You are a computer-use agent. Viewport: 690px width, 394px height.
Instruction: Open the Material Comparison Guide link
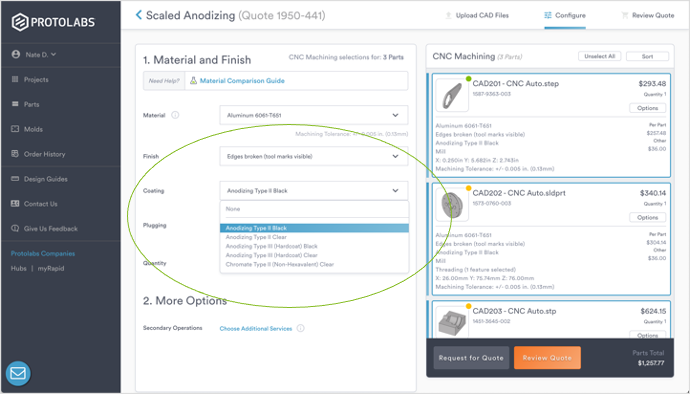242,81
